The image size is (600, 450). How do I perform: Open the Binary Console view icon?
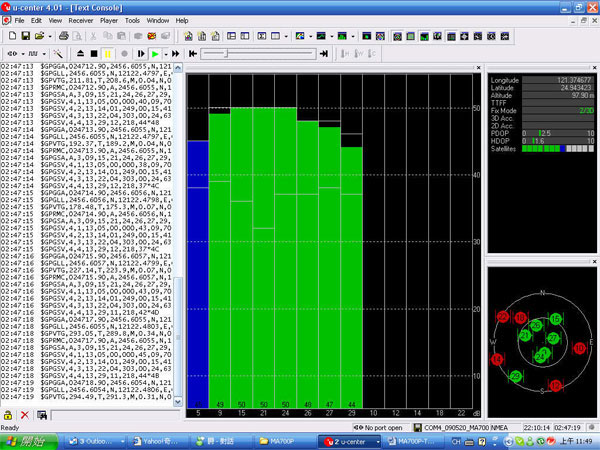click(202, 36)
